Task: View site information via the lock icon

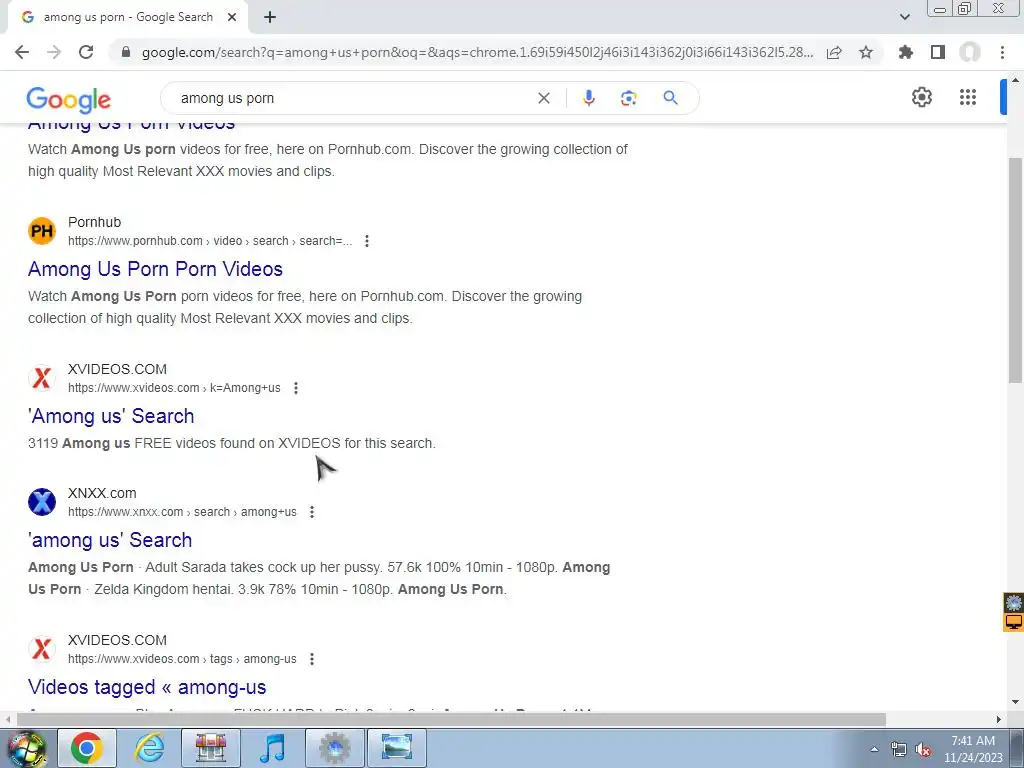Action: pyautogui.click(x=126, y=52)
